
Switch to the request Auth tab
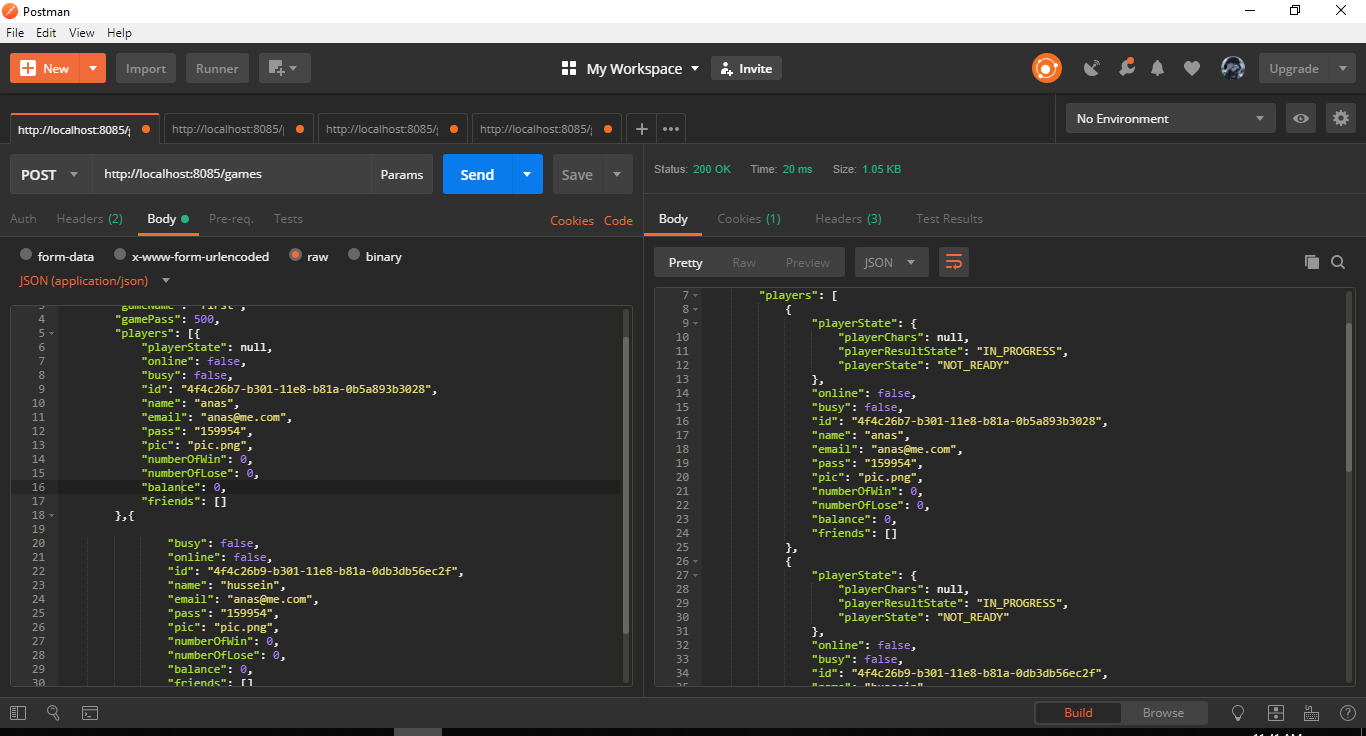coord(23,218)
